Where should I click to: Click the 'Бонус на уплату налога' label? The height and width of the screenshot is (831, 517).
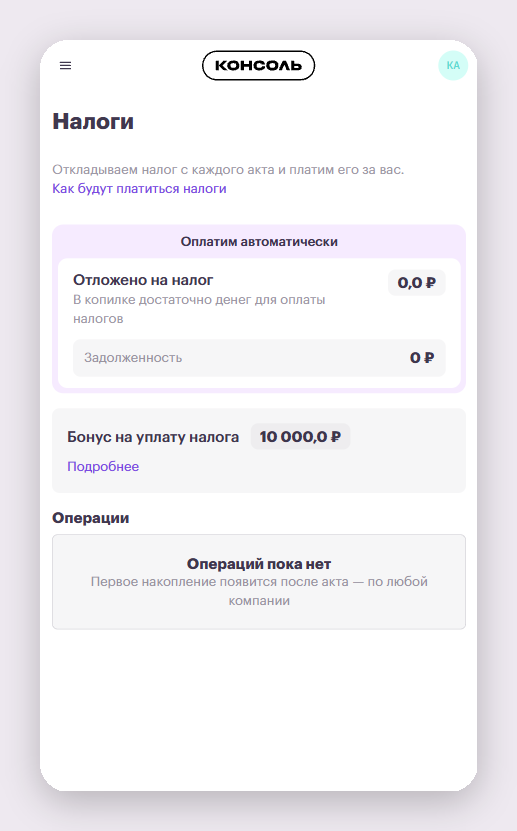click(153, 437)
